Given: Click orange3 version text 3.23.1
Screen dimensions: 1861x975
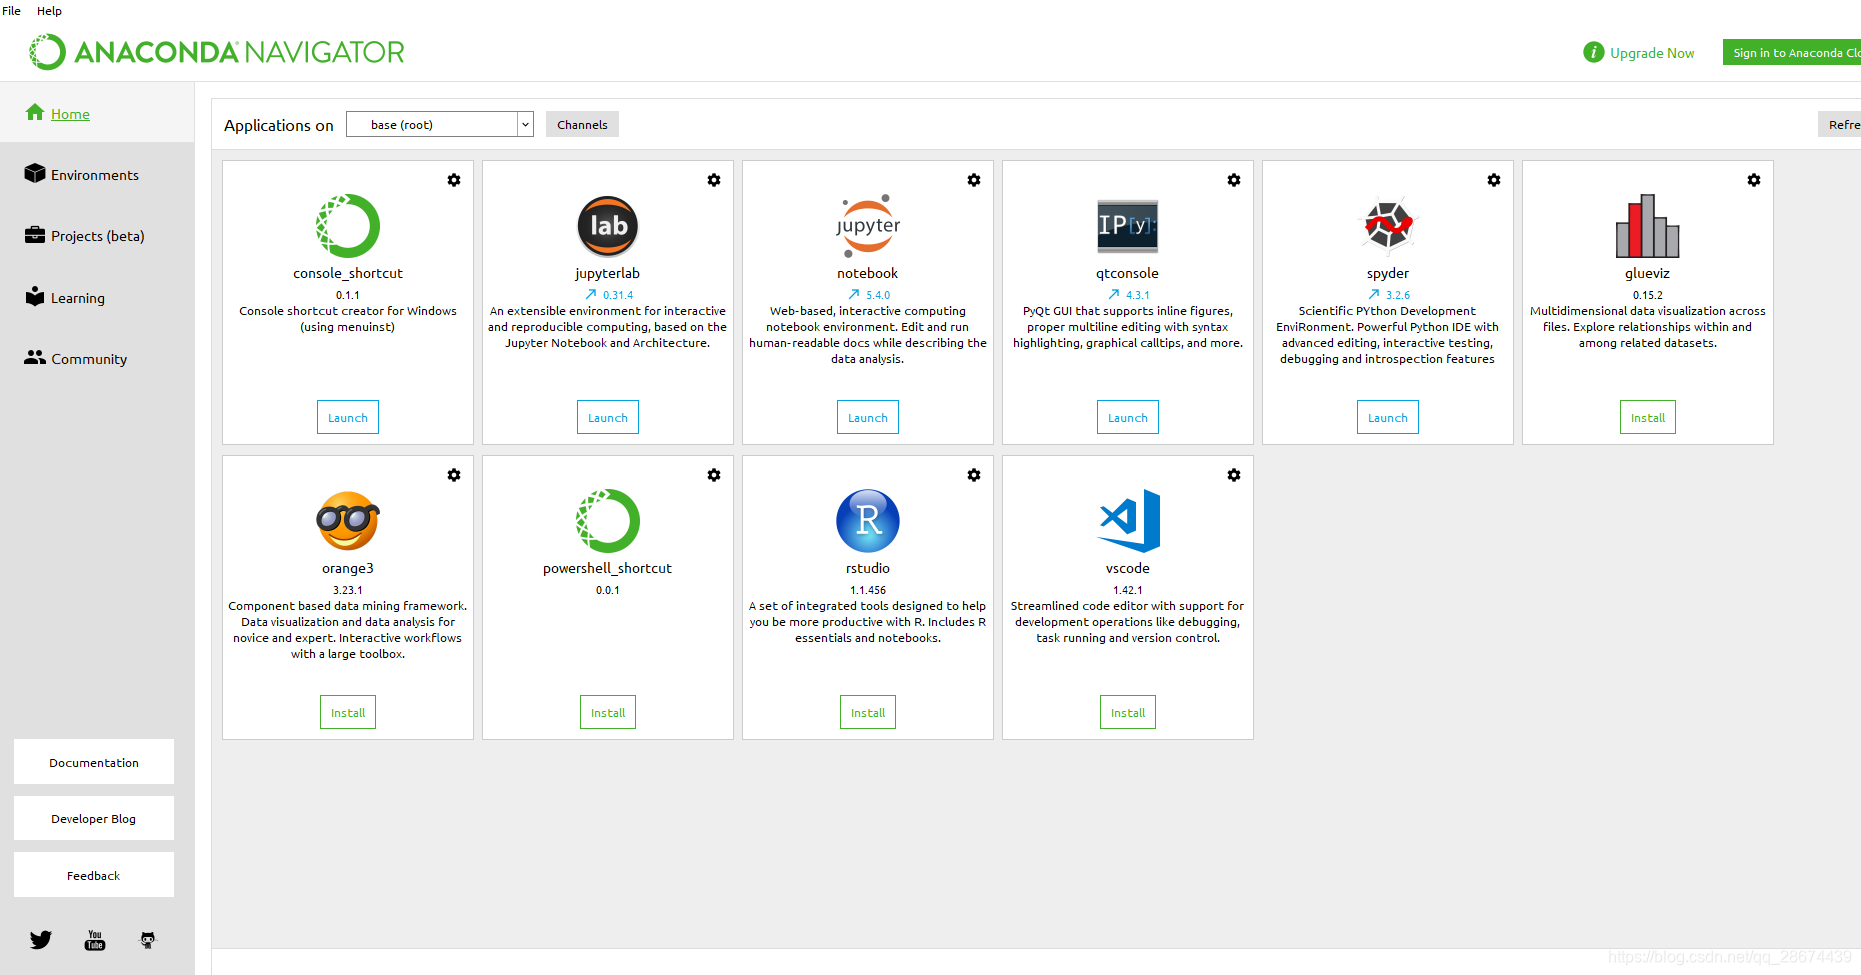Looking at the screenshot, I should pyautogui.click(x=348, y=590).
